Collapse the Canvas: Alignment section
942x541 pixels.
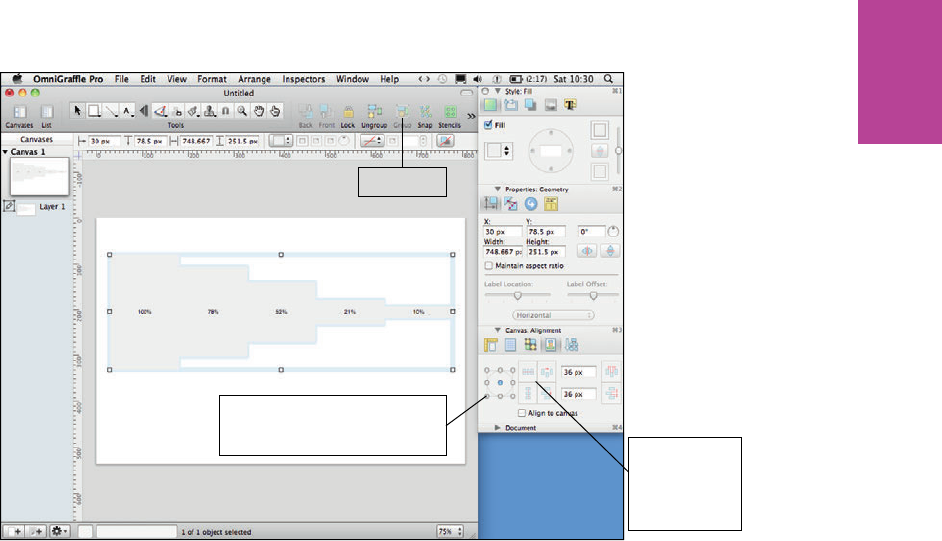pos(497,330)
